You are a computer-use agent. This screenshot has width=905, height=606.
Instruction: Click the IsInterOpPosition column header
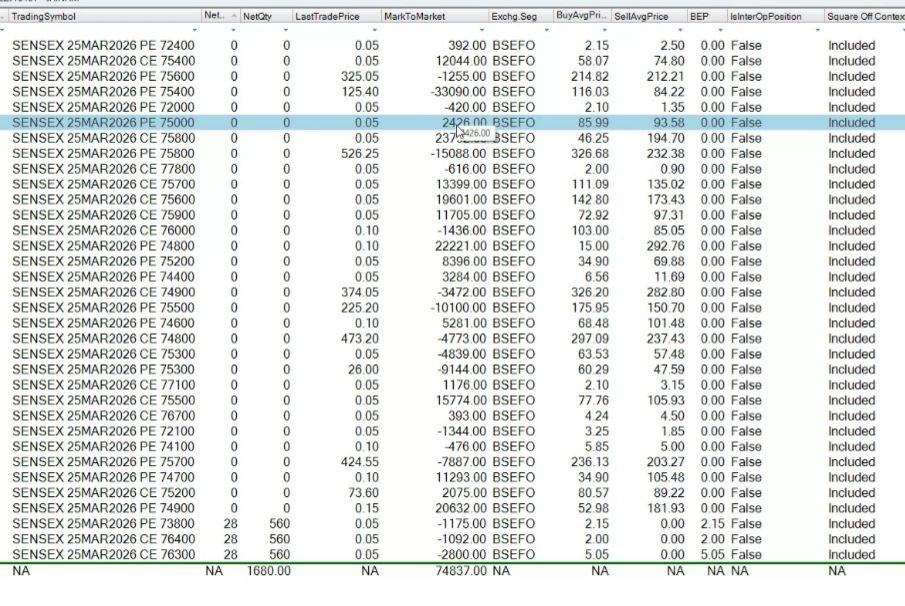pos(775,16)
